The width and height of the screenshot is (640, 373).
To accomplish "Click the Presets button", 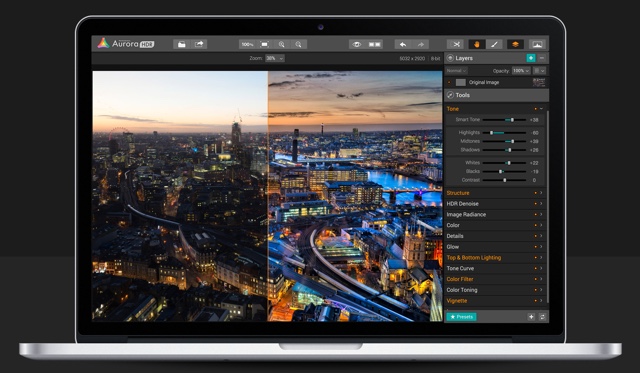I will 461,317.
